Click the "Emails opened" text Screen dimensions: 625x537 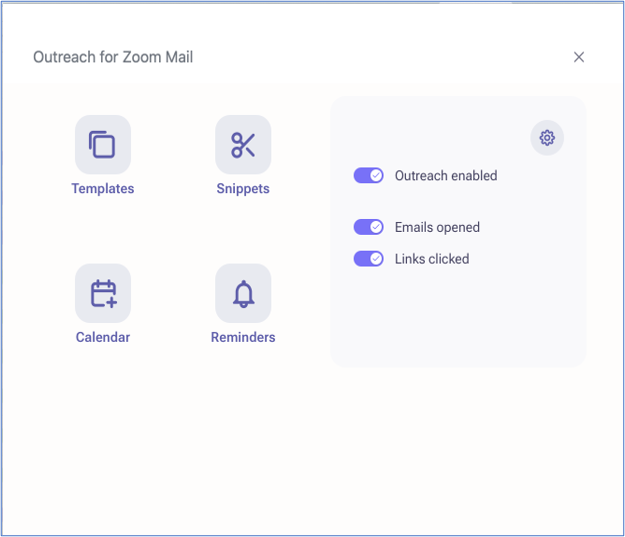pos(437,227)
